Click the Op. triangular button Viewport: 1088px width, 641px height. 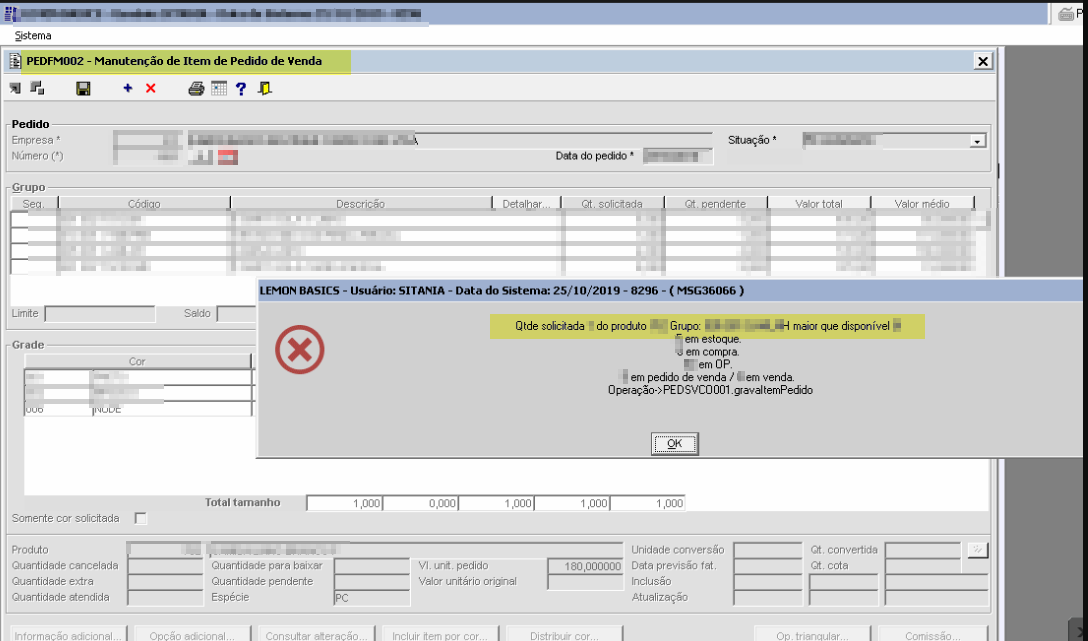click(812, 635)
